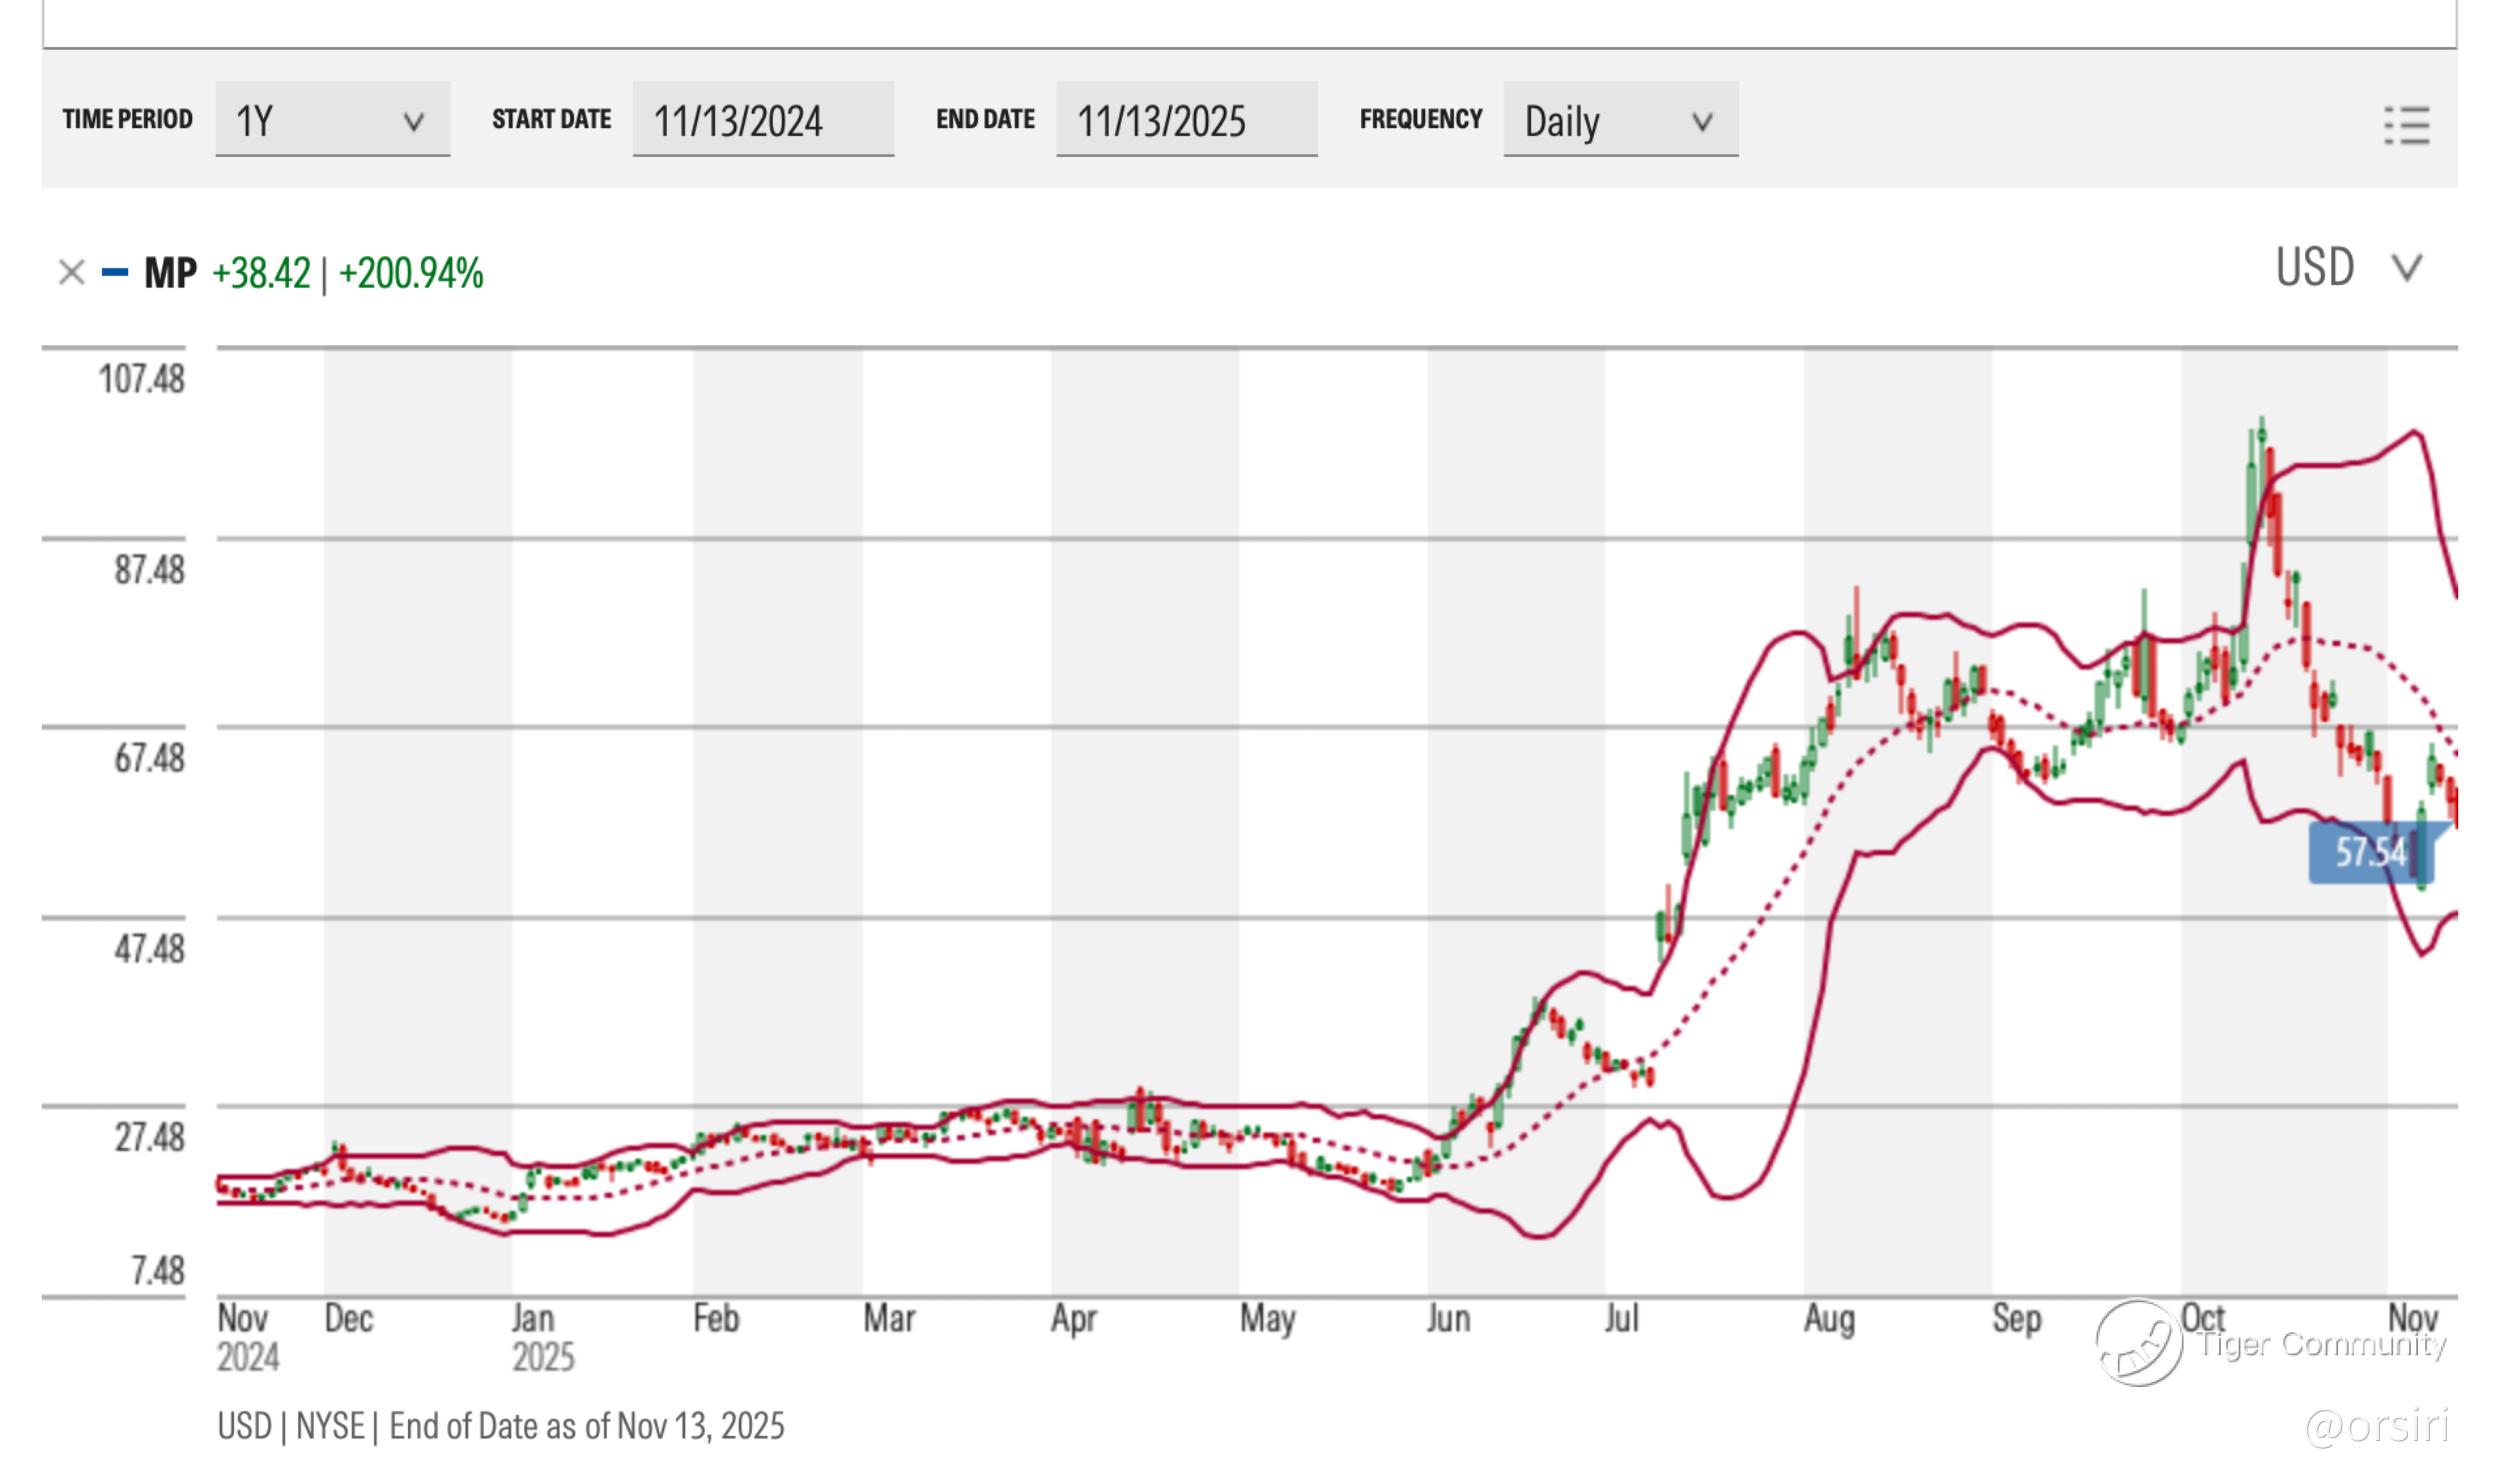The width and height of the screenshot is (2500, 1483).
Task: Open the chart options list icon
Action: tap(2406, 126)
